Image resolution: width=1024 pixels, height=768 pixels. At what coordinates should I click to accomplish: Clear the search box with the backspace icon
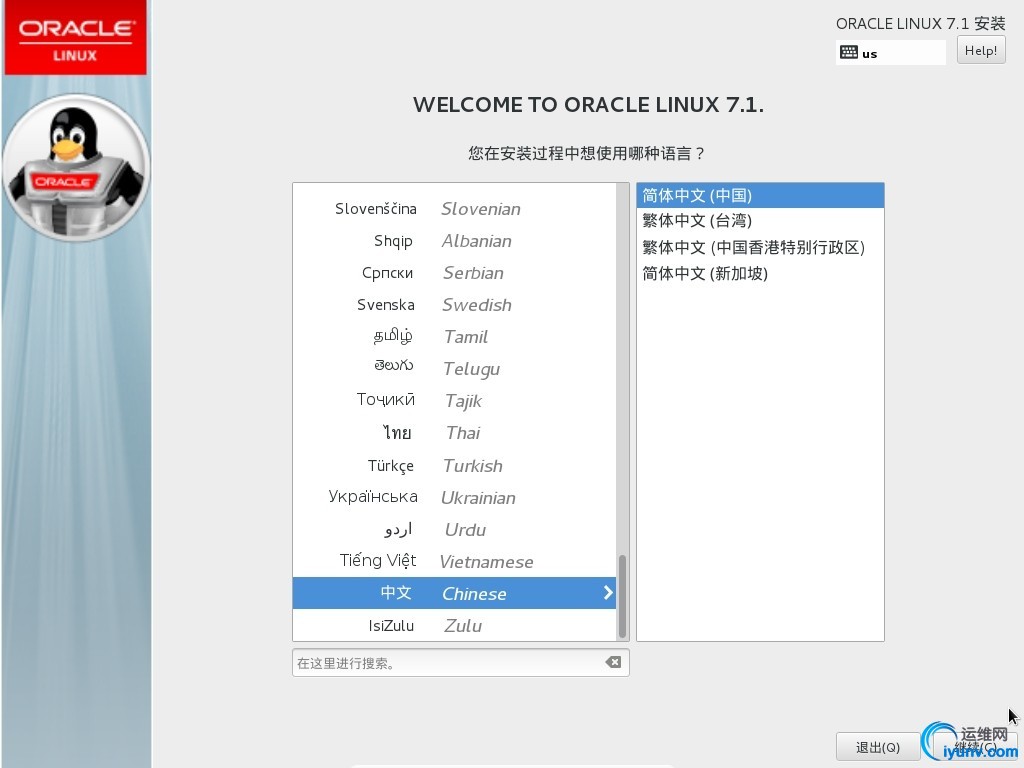[x=613, y=662]
